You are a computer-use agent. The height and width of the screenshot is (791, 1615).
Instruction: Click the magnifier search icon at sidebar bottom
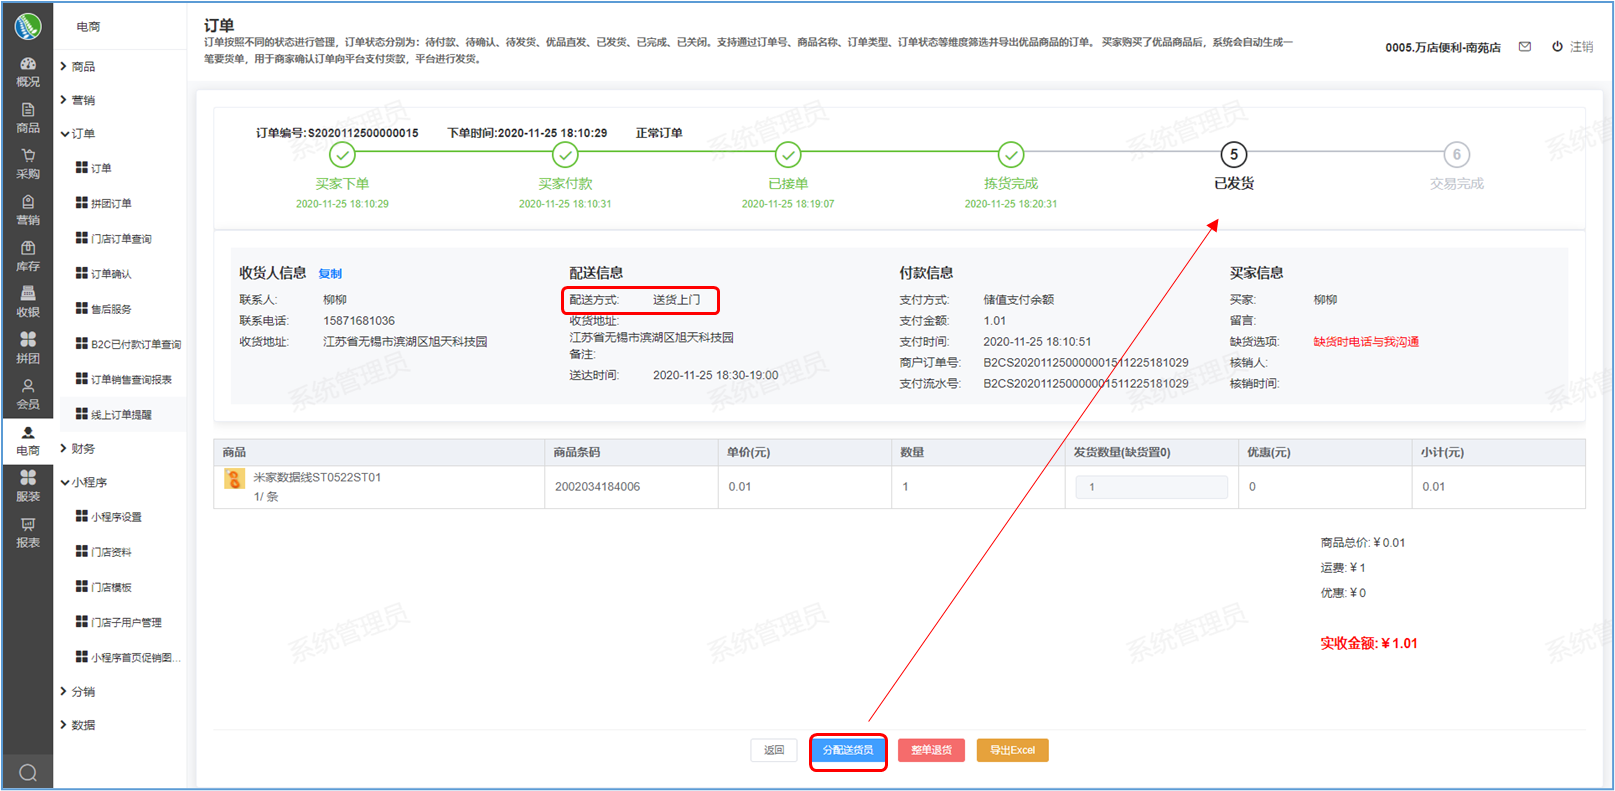pos(28,772)
